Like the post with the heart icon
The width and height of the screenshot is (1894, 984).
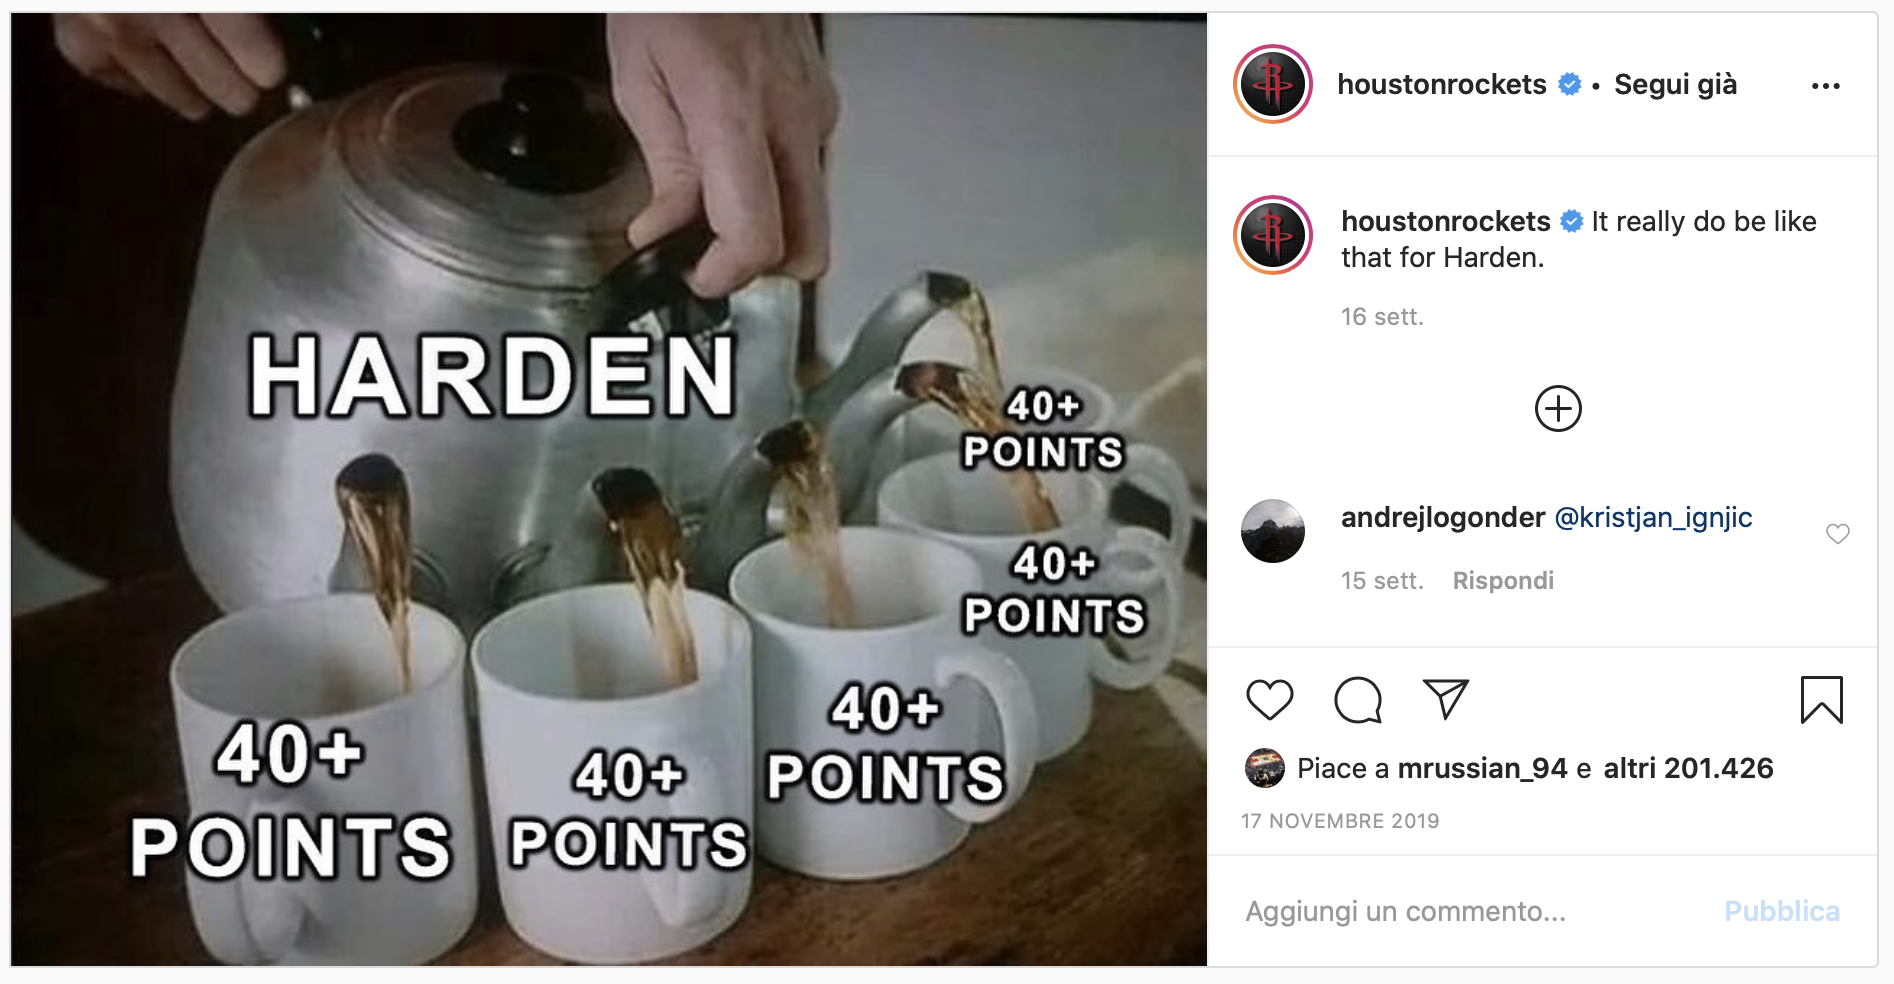[1270, 699]
